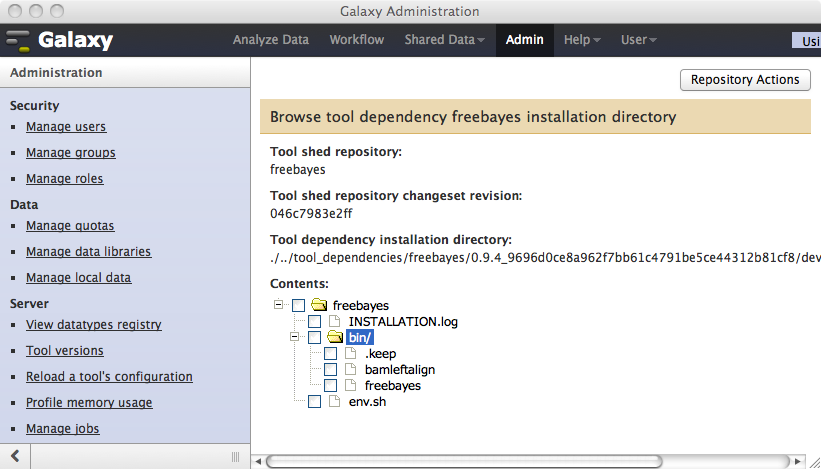This screenshot has width=821, height=469.
Task: Select the .keep tree item
Action: (381, 354)
